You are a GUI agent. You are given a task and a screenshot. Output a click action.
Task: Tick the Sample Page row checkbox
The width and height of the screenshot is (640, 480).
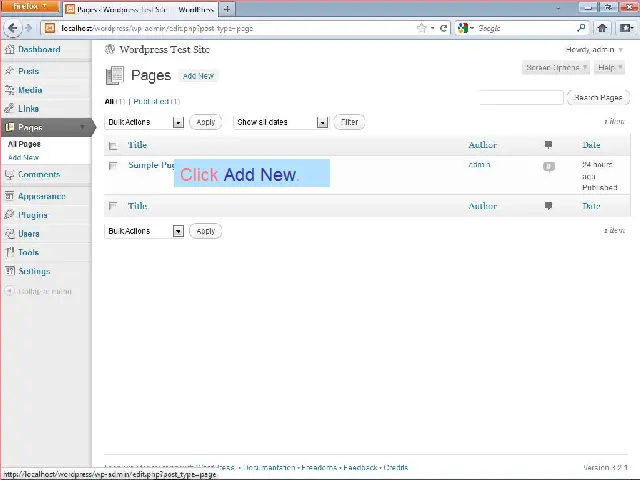(x=113, y=166)
